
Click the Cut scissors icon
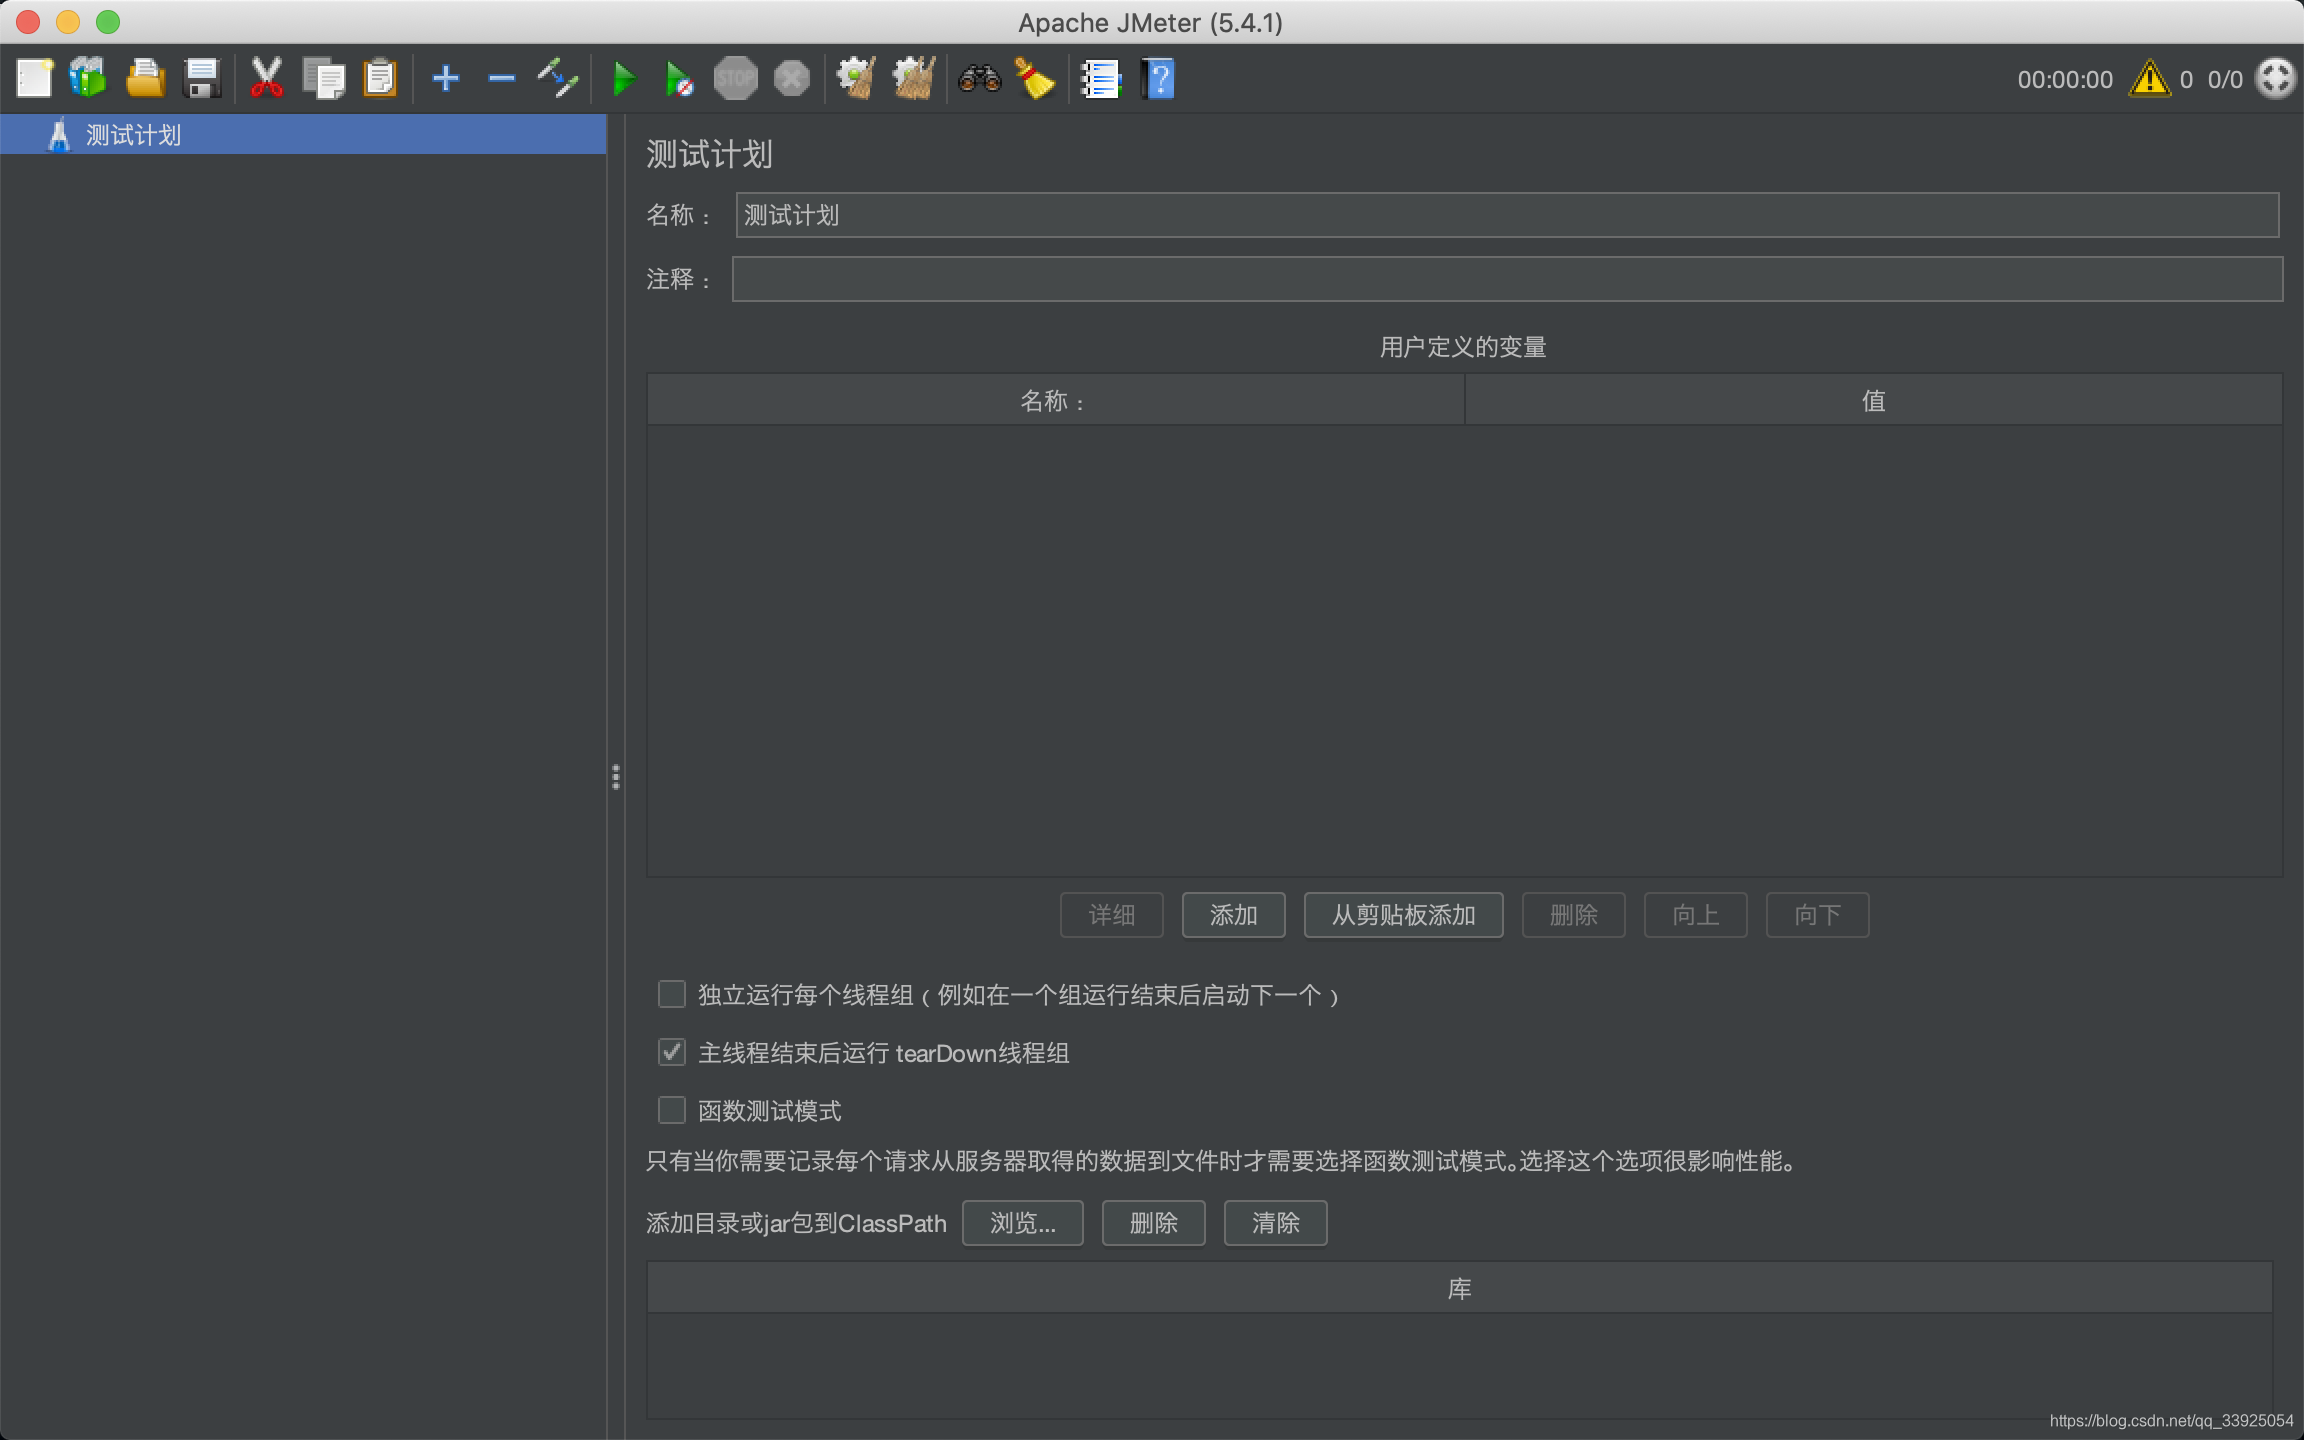(266, 78)
